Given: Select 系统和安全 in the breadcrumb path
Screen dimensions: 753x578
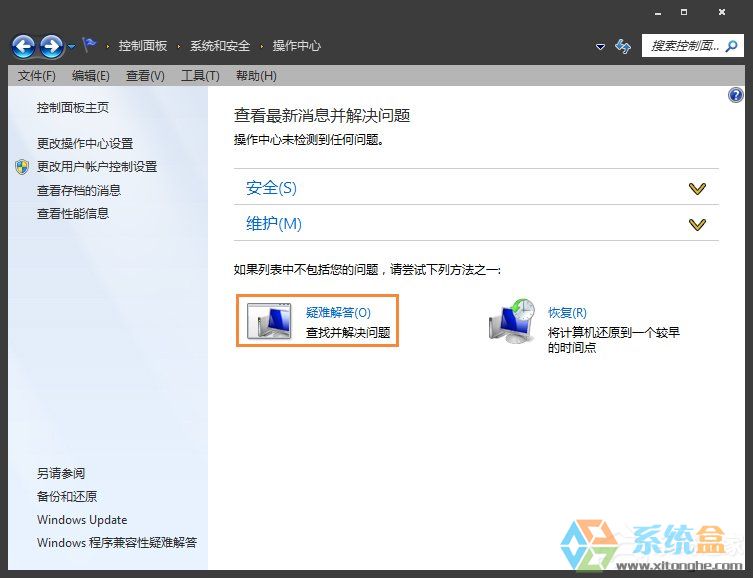Looking at the screenshot, I should tap(220, 46).
